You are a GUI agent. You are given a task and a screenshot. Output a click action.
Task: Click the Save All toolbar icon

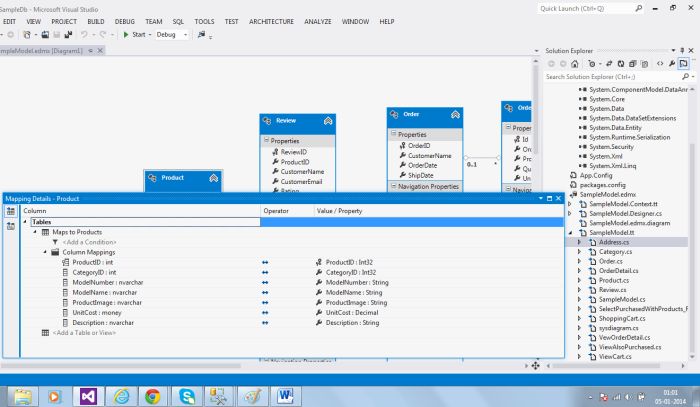[68, 34]
